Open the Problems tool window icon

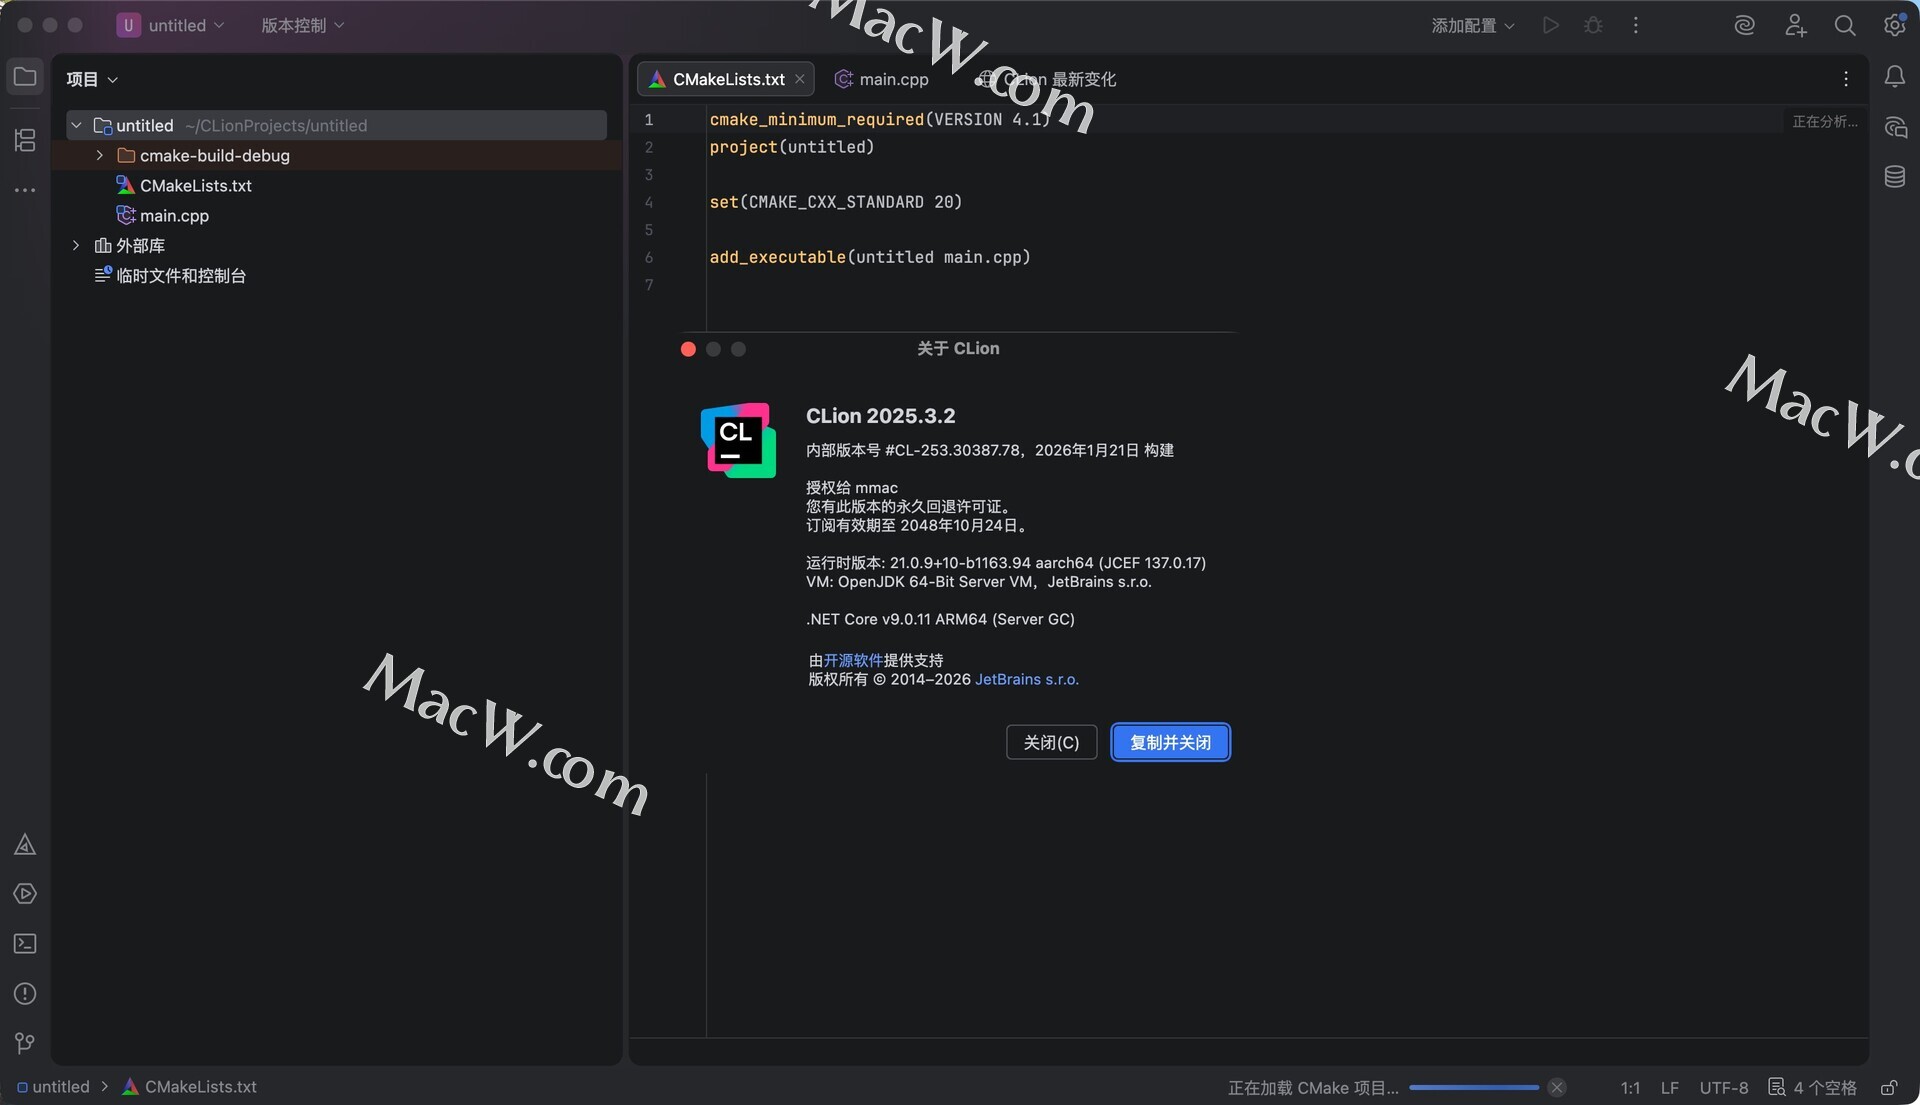(x=25, y=994)
